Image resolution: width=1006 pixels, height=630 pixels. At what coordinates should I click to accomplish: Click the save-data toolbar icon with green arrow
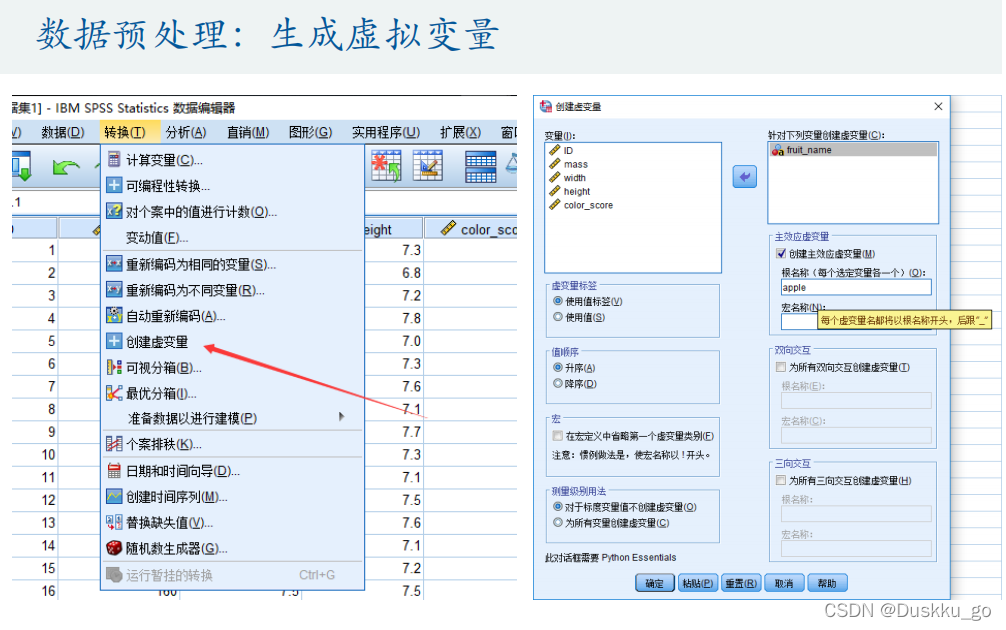(21, 166)
